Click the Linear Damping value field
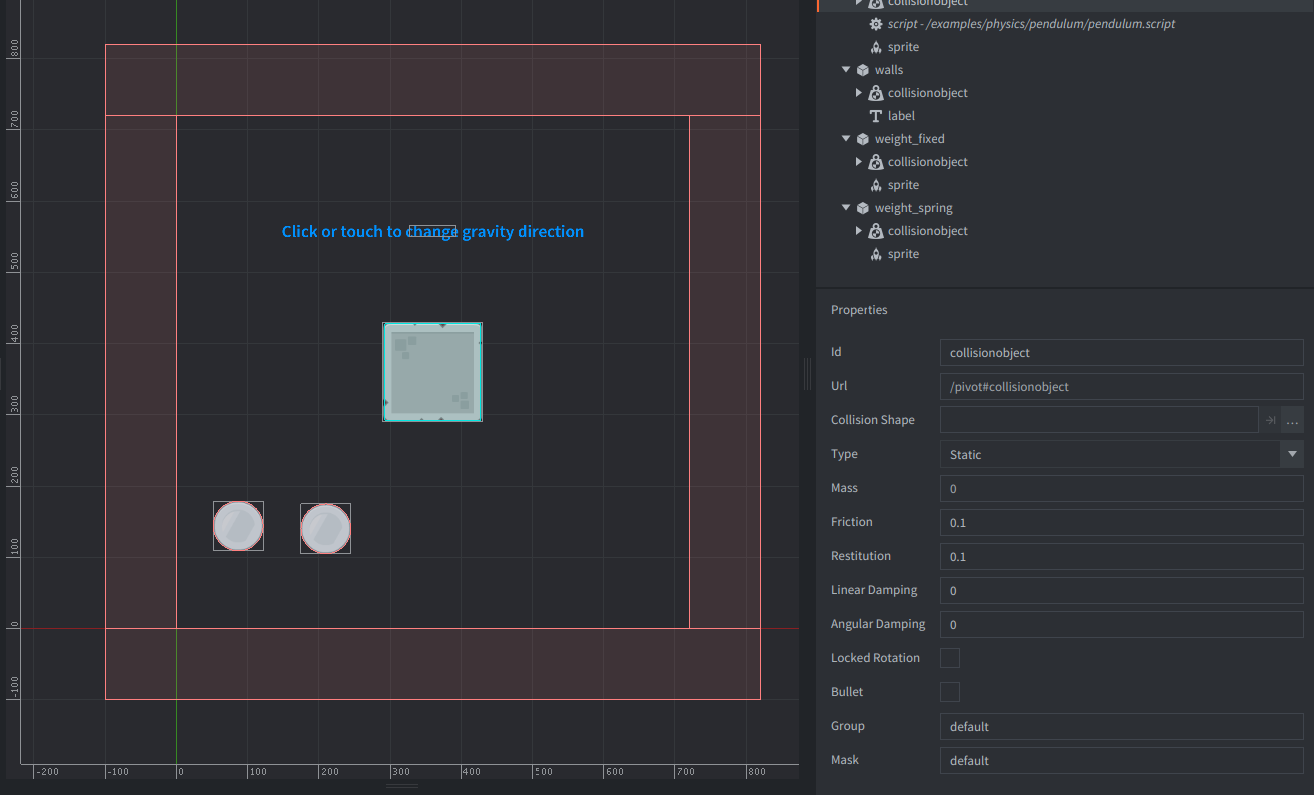Viewport: 1314px width, 795px height. (x=1122, y=590)
